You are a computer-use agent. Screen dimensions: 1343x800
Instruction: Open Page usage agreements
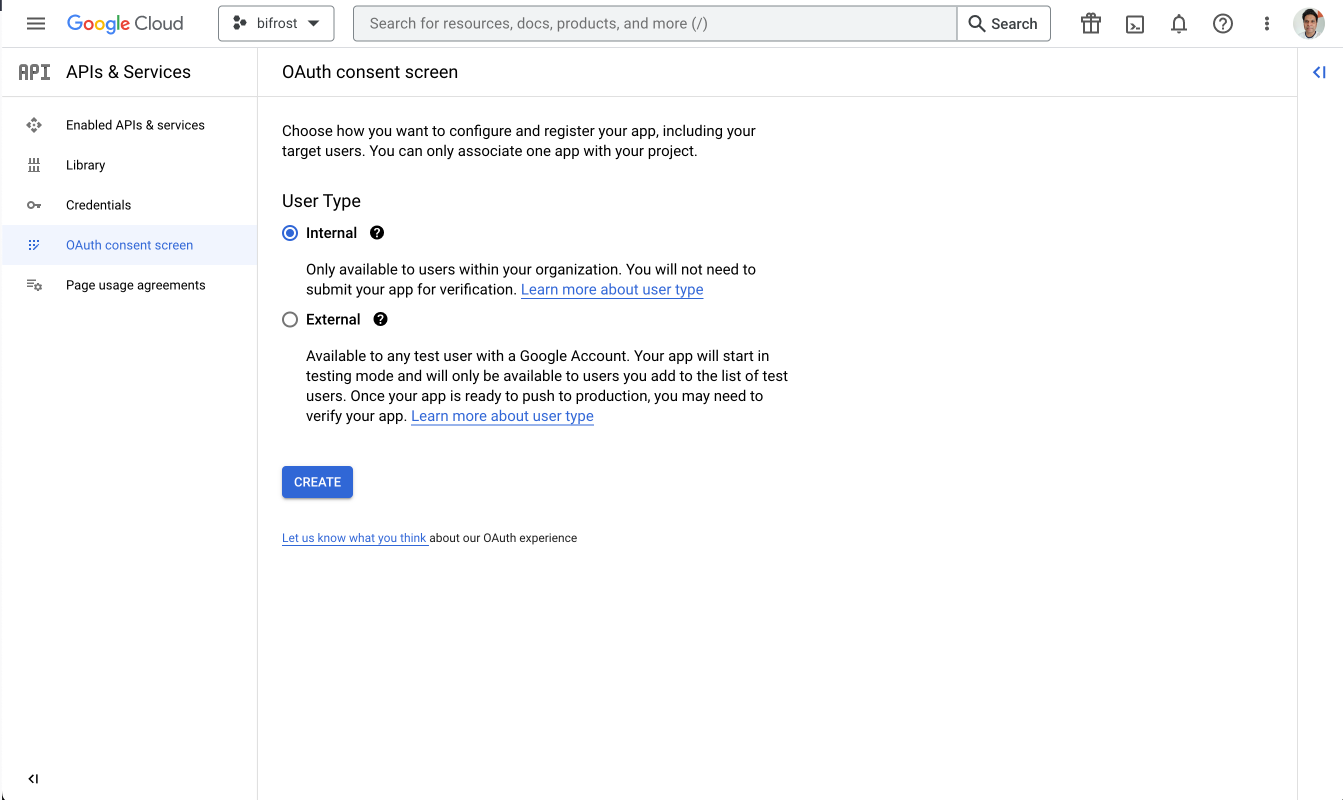point(129,285)
